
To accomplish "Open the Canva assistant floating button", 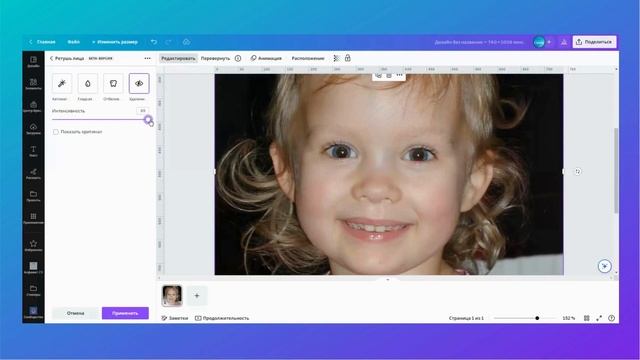I will coord(604,266).
